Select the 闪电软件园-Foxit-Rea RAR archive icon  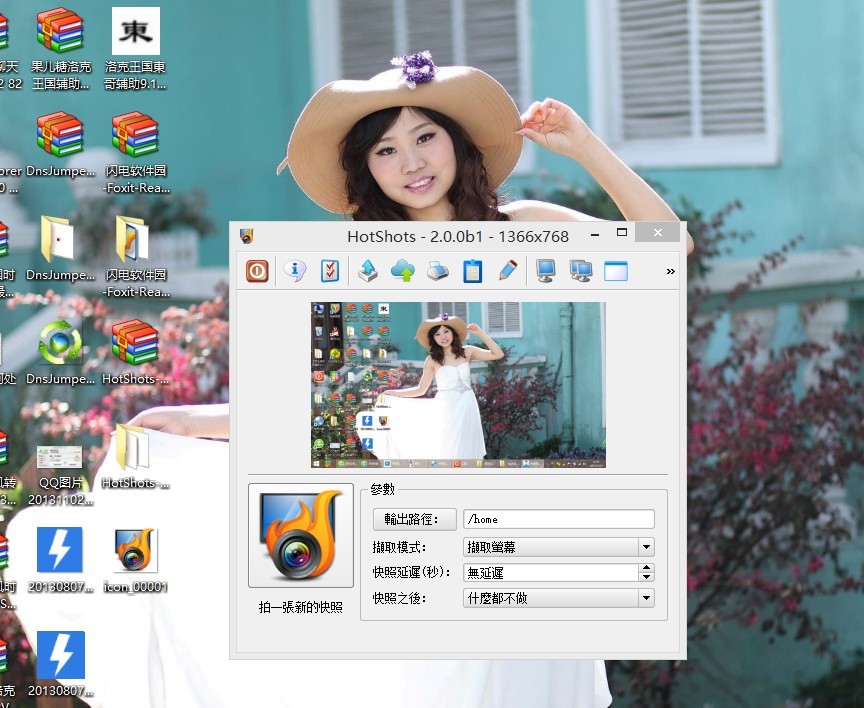click(136, 153)
